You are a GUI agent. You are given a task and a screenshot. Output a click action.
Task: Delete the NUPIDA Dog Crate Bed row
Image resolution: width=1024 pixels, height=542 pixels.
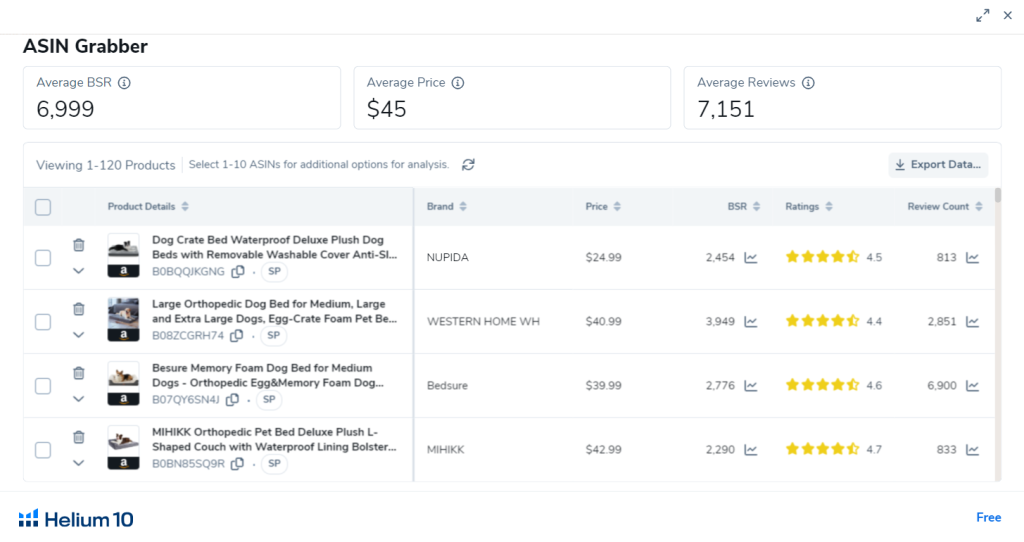pyautogui.click(x=78, y=245)
